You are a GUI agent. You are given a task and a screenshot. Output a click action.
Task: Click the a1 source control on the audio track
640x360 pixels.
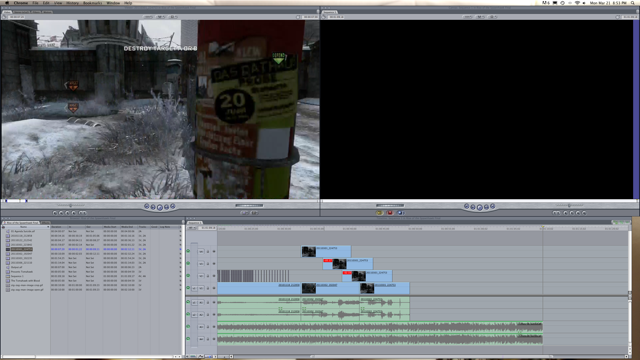pos(194,302)
